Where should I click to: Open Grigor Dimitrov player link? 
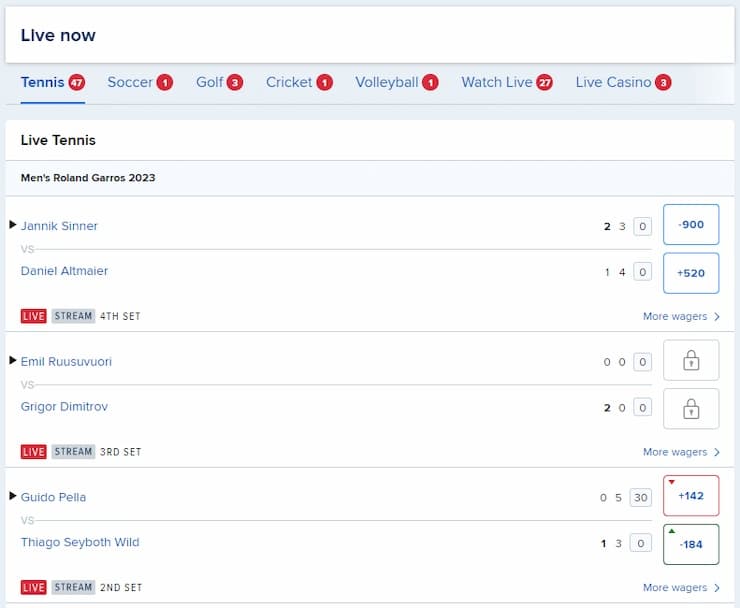point(64,406)
